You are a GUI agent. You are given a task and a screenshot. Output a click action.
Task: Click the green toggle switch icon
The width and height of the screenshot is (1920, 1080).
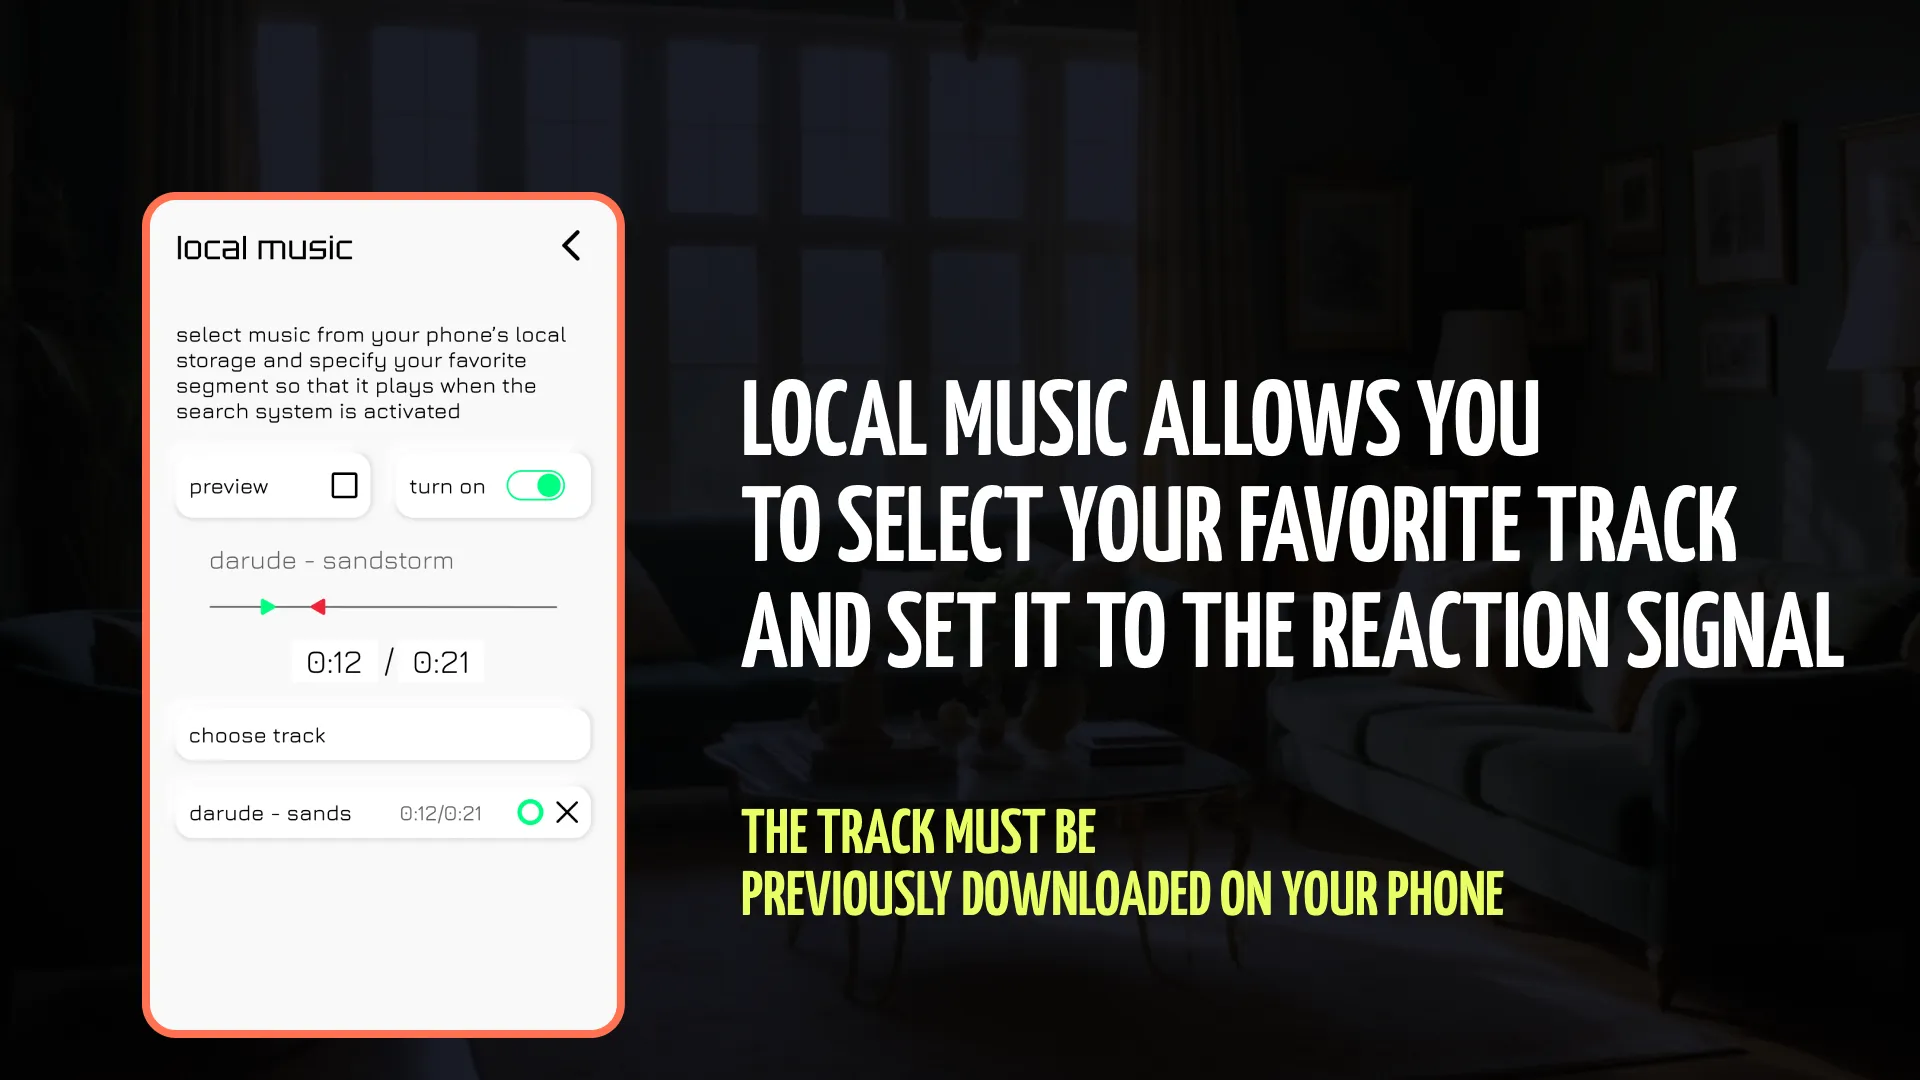[537, 487]
